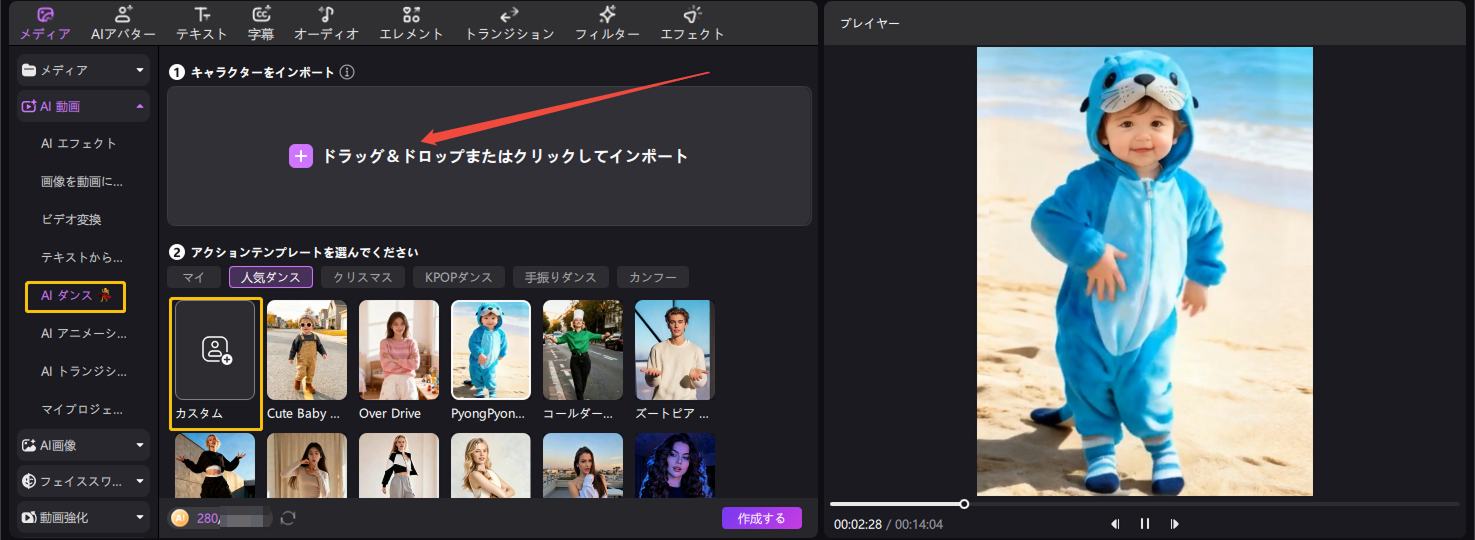The image size is (1475, 540).
Task: Step to the next frame
Action: 1175,524
